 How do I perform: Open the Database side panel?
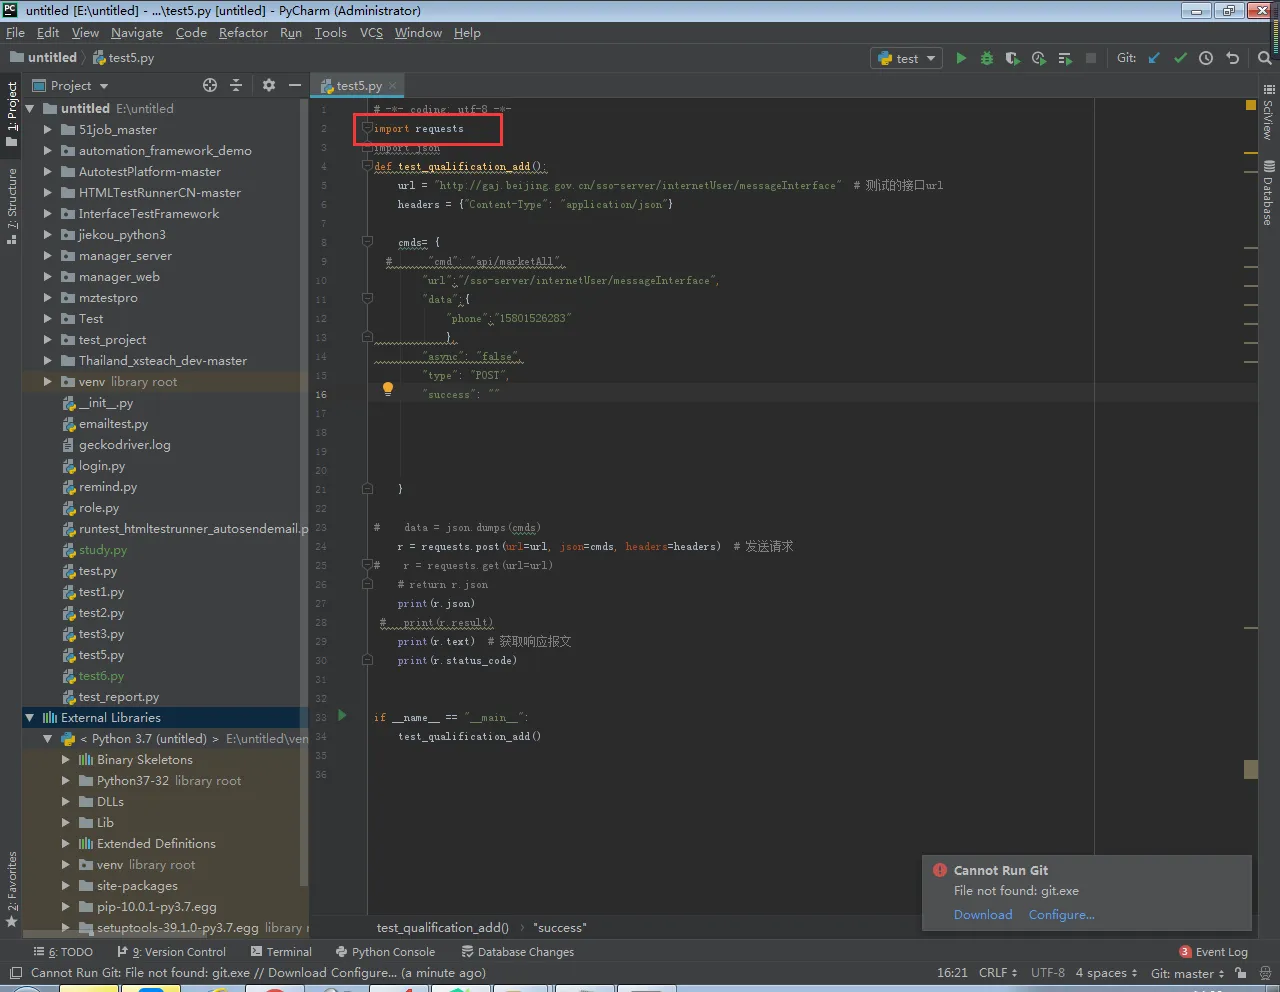click(1268, 192)
